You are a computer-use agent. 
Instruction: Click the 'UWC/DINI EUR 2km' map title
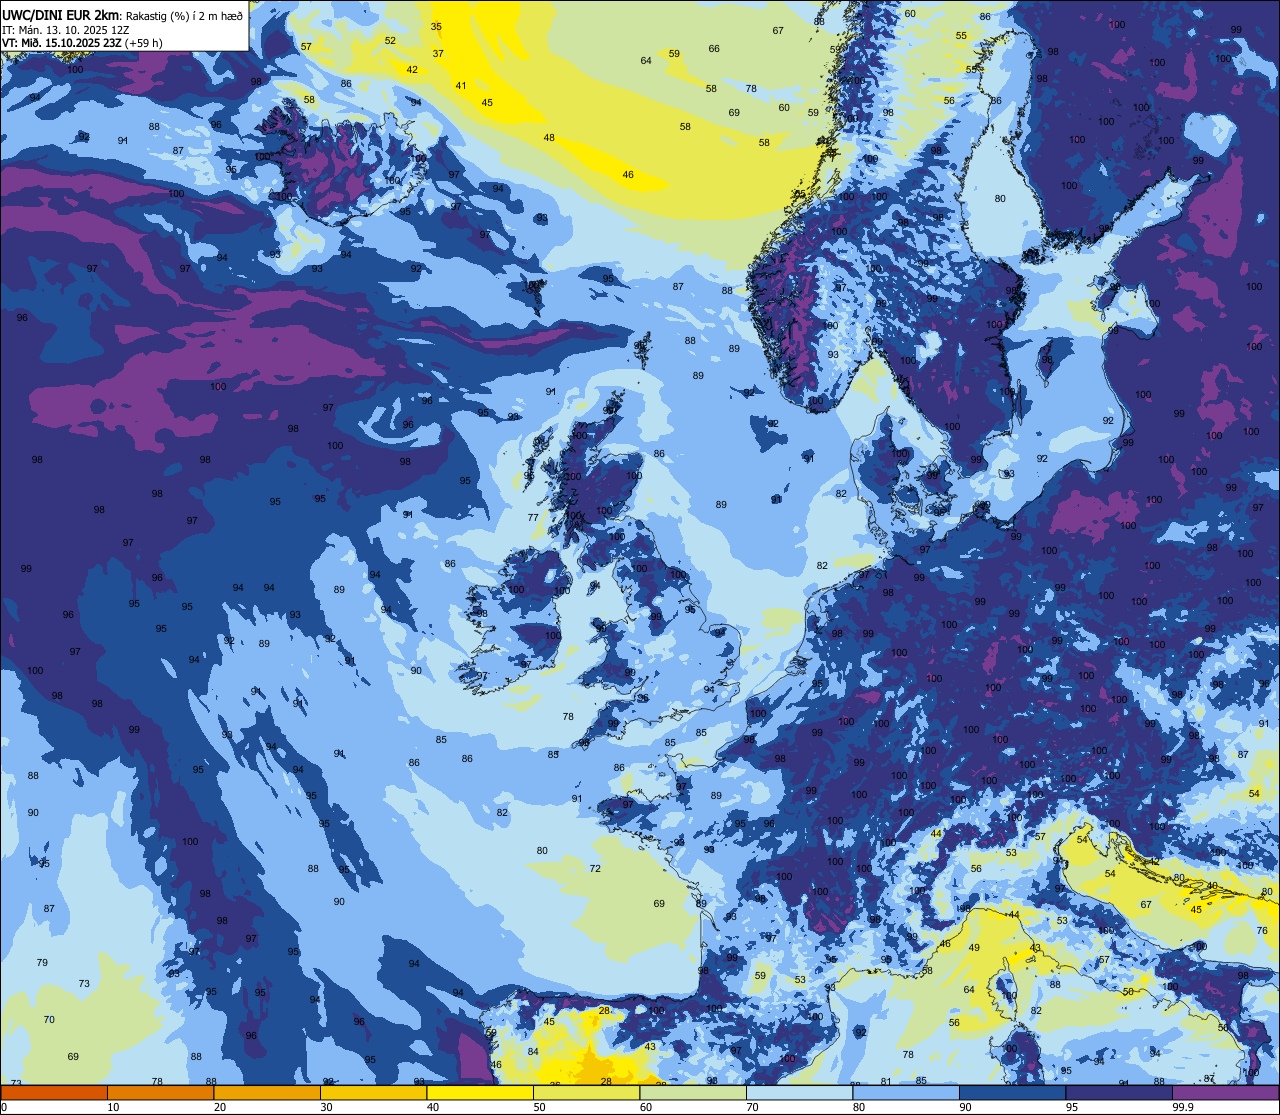(61, 13)
